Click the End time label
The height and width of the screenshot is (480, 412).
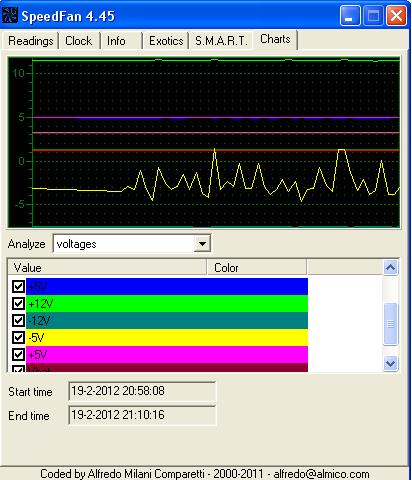click(x=29, y=416)
